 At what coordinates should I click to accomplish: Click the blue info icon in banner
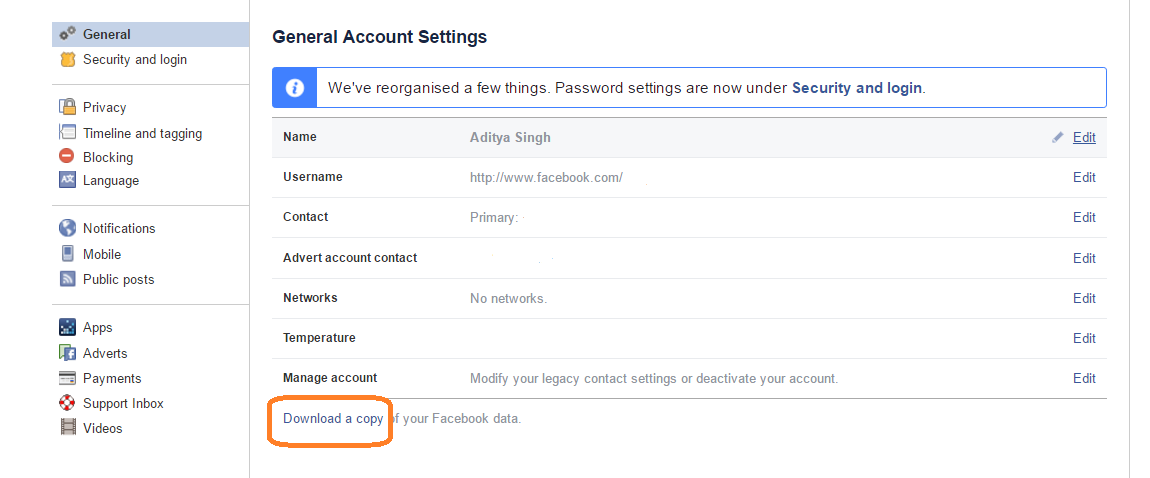294,88
